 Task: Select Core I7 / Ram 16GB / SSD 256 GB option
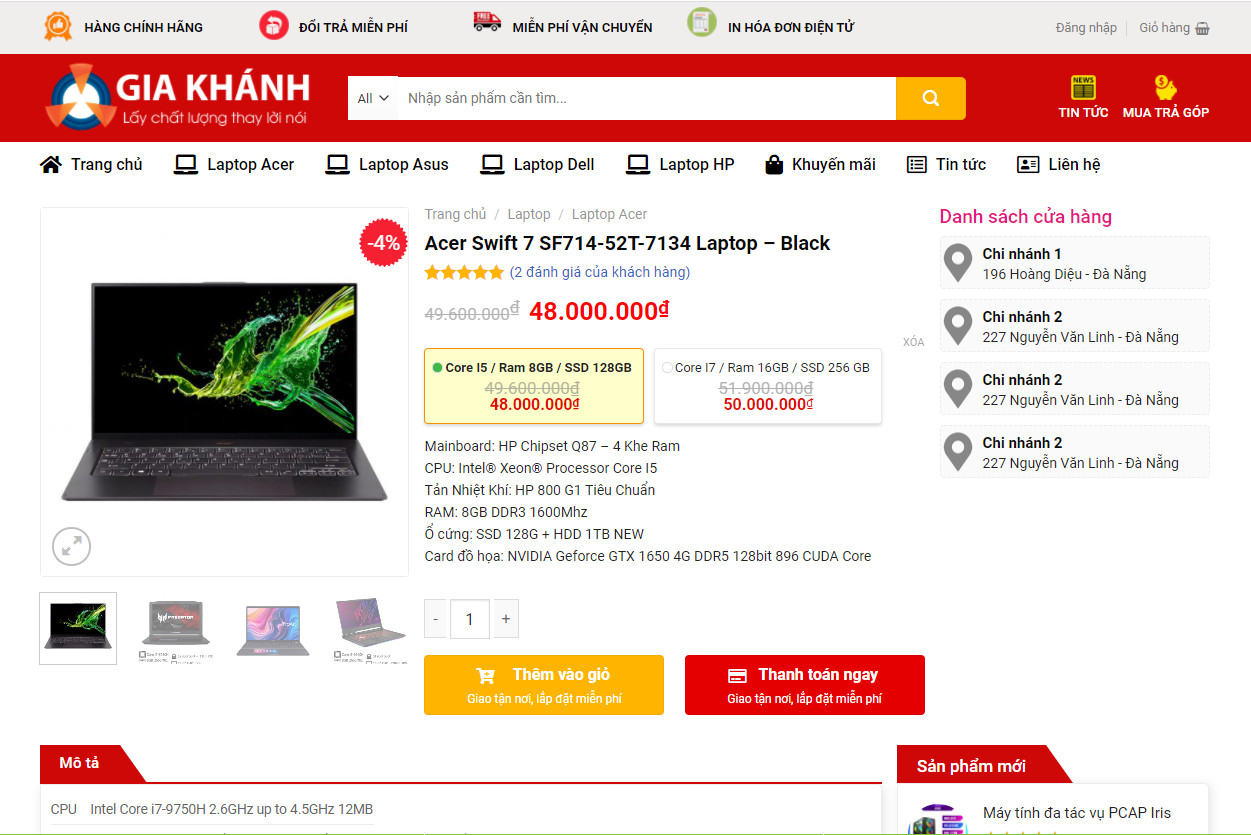[768, 386]
